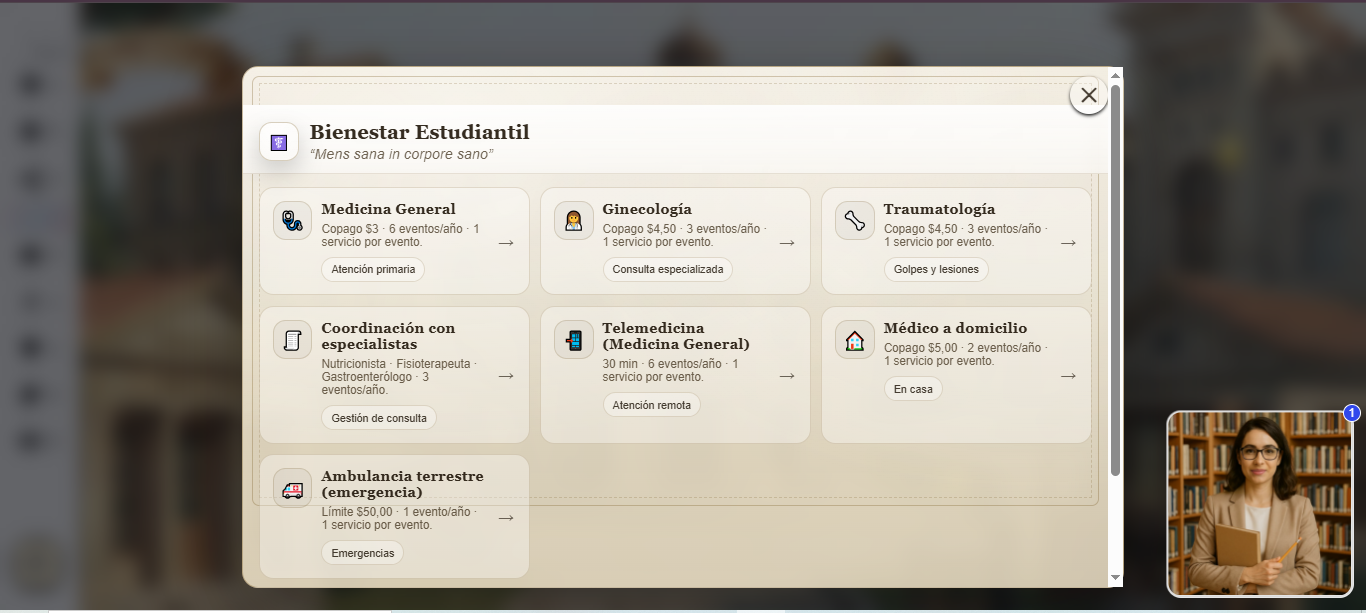This screenshot has width=1366, height=613.
Task: Open the librarian assistant thumbnail
Action: [1259, 504]
